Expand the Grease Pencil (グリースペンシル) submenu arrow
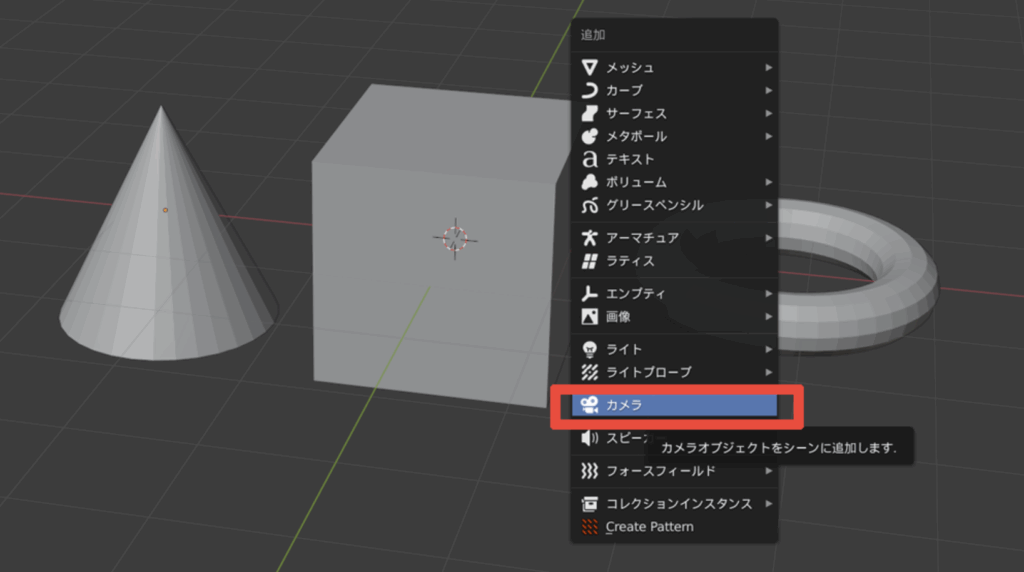Image resolution: width=1024 pixels, height=572 pixels. (768, 205)
